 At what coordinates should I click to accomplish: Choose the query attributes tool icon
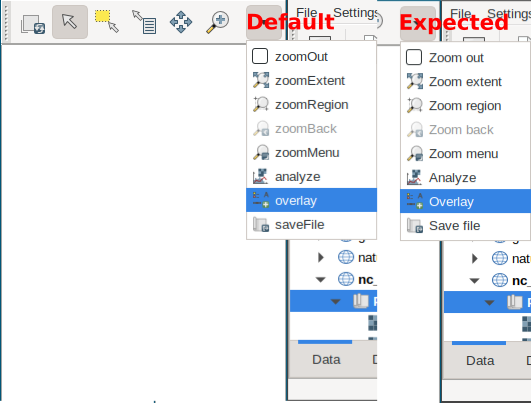pos(144,22)
